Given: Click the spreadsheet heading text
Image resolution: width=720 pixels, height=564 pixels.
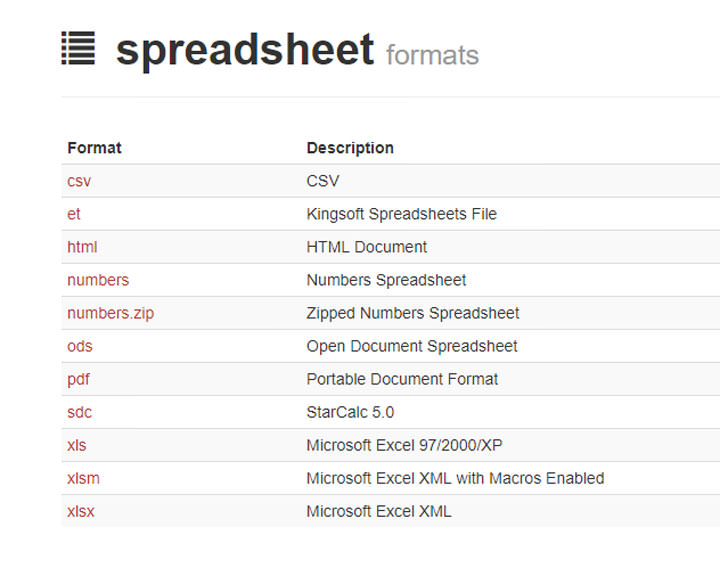Looking at the screenshot, I should pyautogui.click(x=245, y=50).
